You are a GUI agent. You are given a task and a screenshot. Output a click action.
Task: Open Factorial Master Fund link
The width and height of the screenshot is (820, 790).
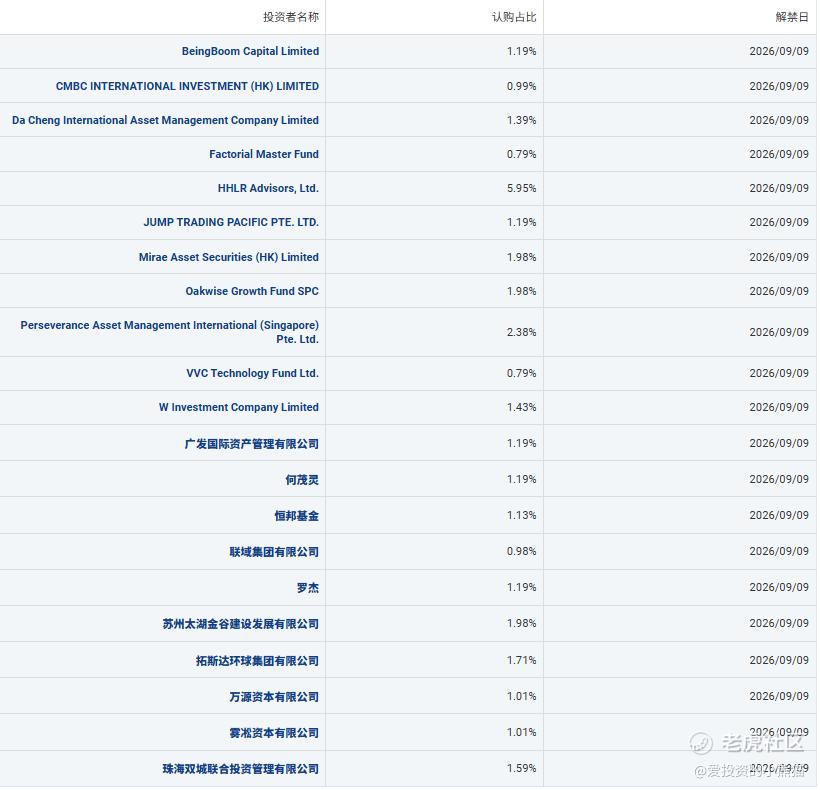point(264,154)
